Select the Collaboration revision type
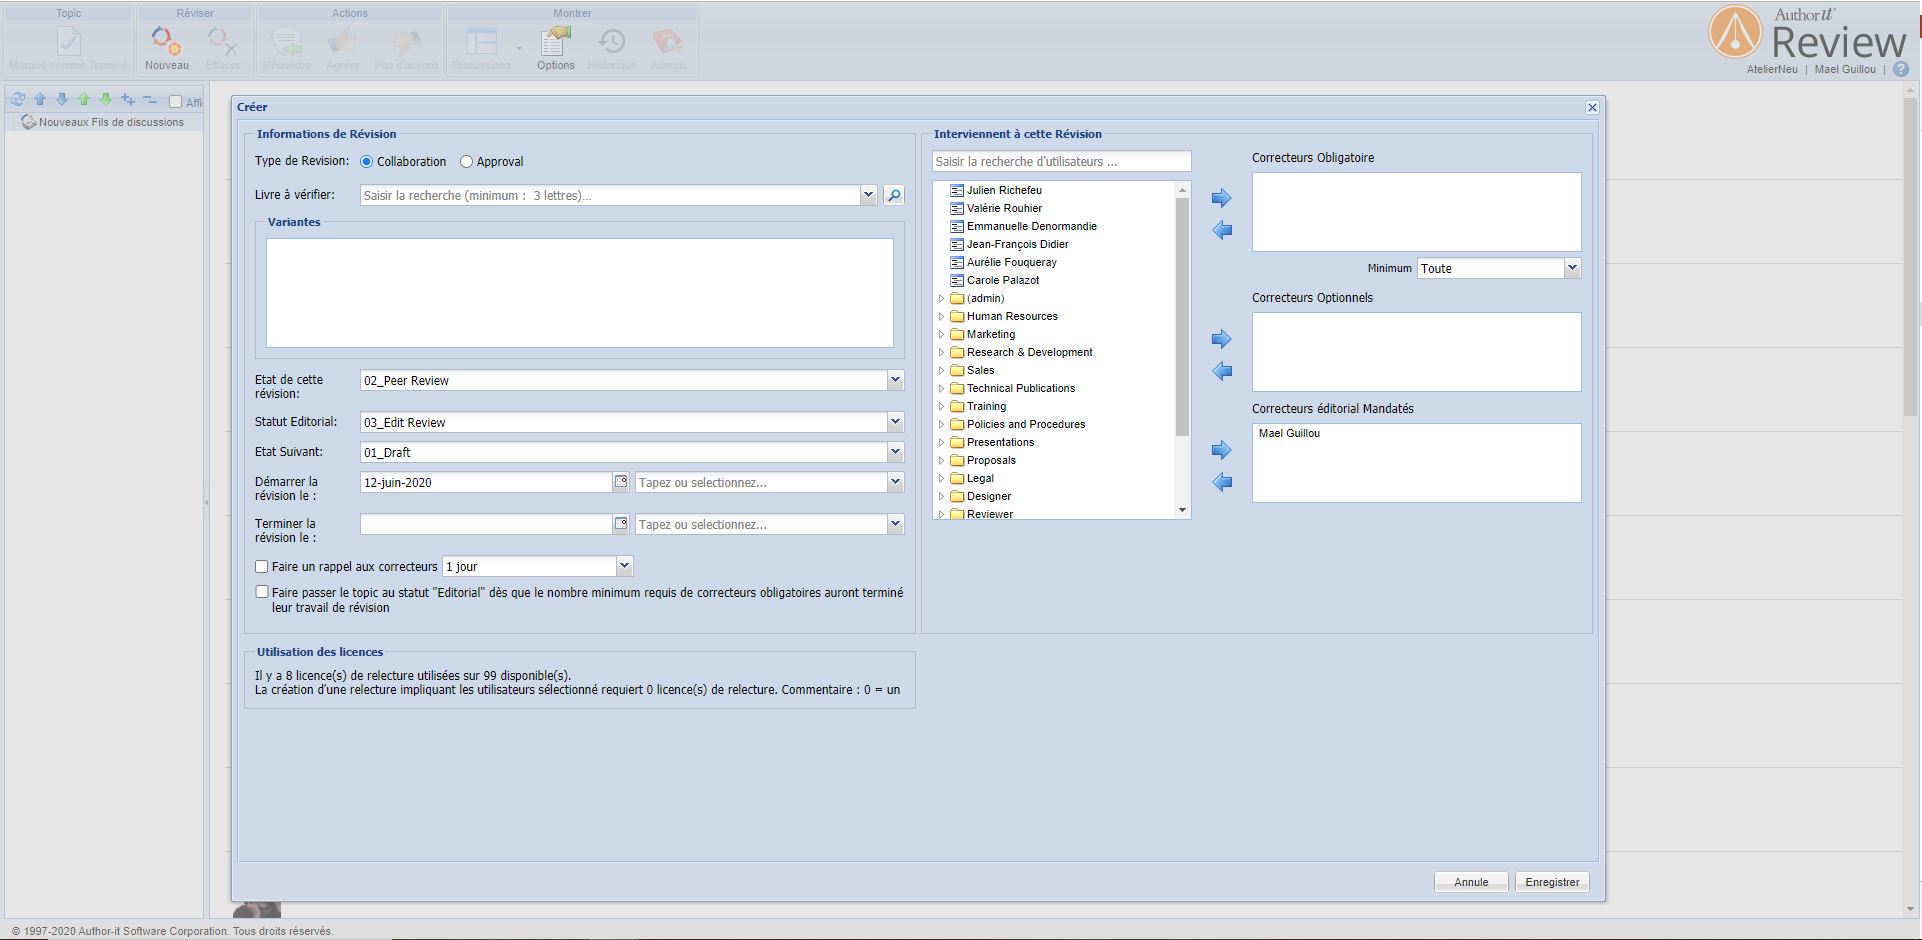 366,162
